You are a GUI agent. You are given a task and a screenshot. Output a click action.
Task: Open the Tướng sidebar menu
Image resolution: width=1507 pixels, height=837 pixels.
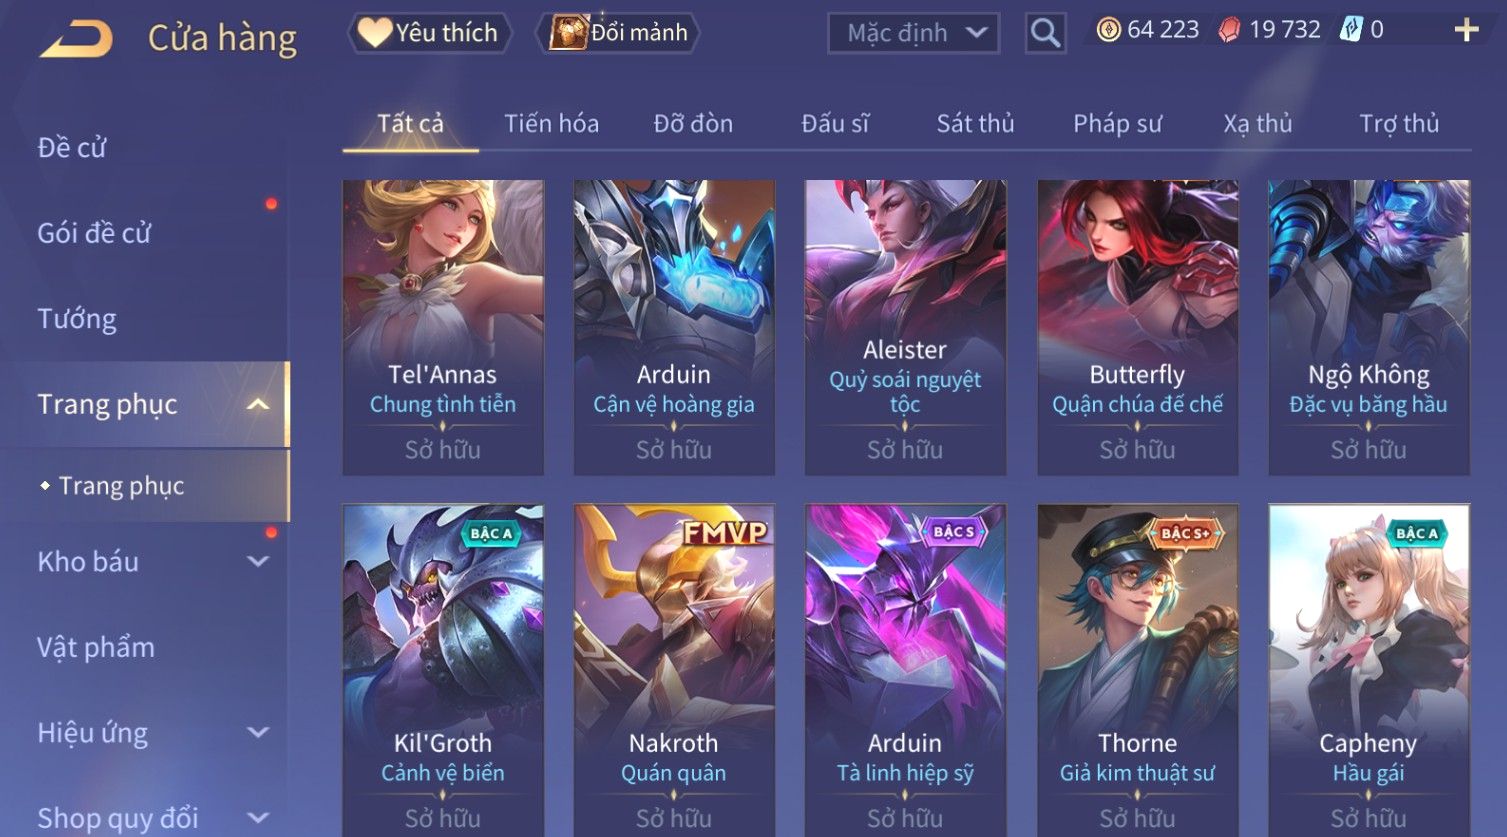click(77, 319)
